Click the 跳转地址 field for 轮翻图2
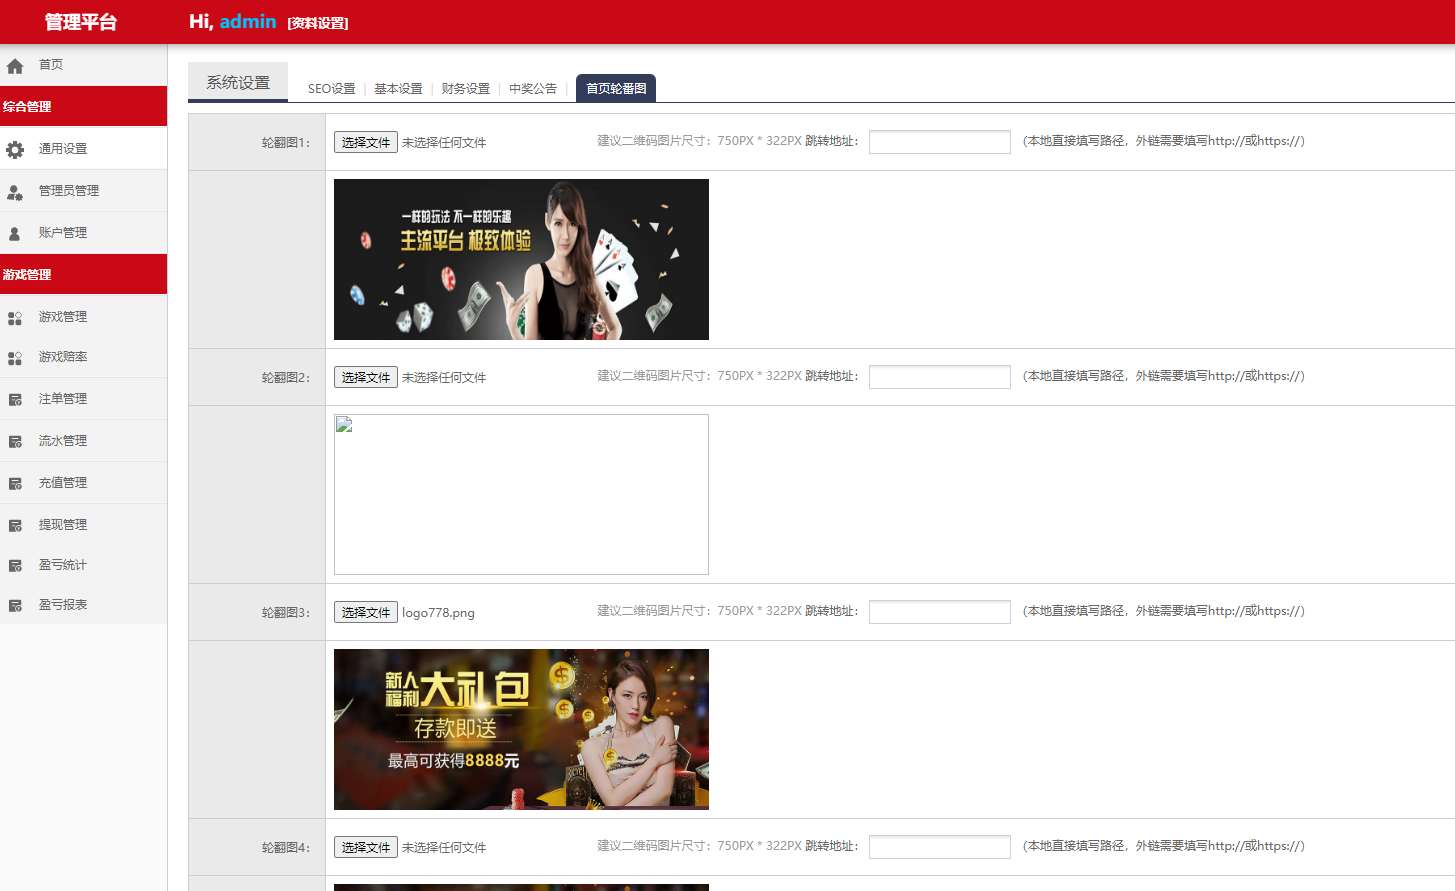 point(939,377)
